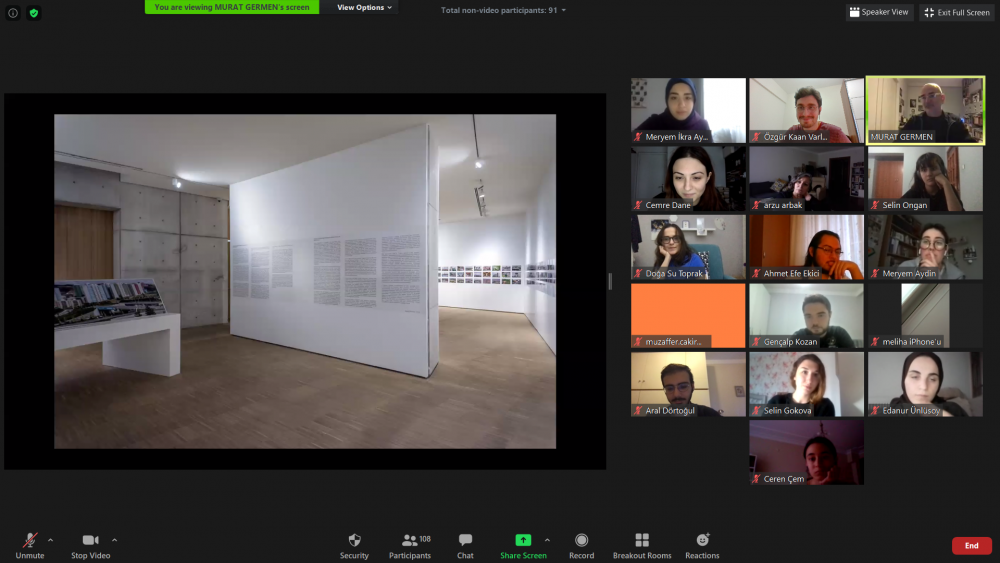Select MURAT GERMEN's video thumbnail

tap(925, 111)
